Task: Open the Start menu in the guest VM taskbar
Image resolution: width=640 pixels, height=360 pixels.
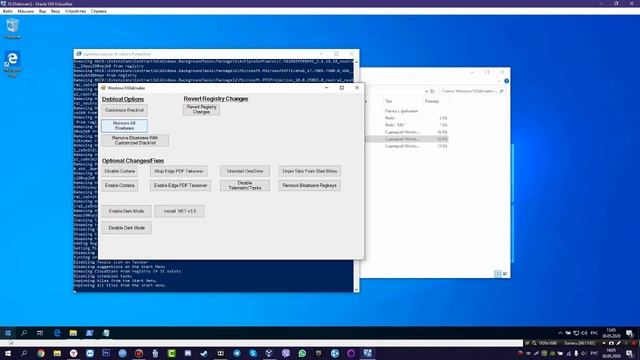Action: [x=8, y=333]
